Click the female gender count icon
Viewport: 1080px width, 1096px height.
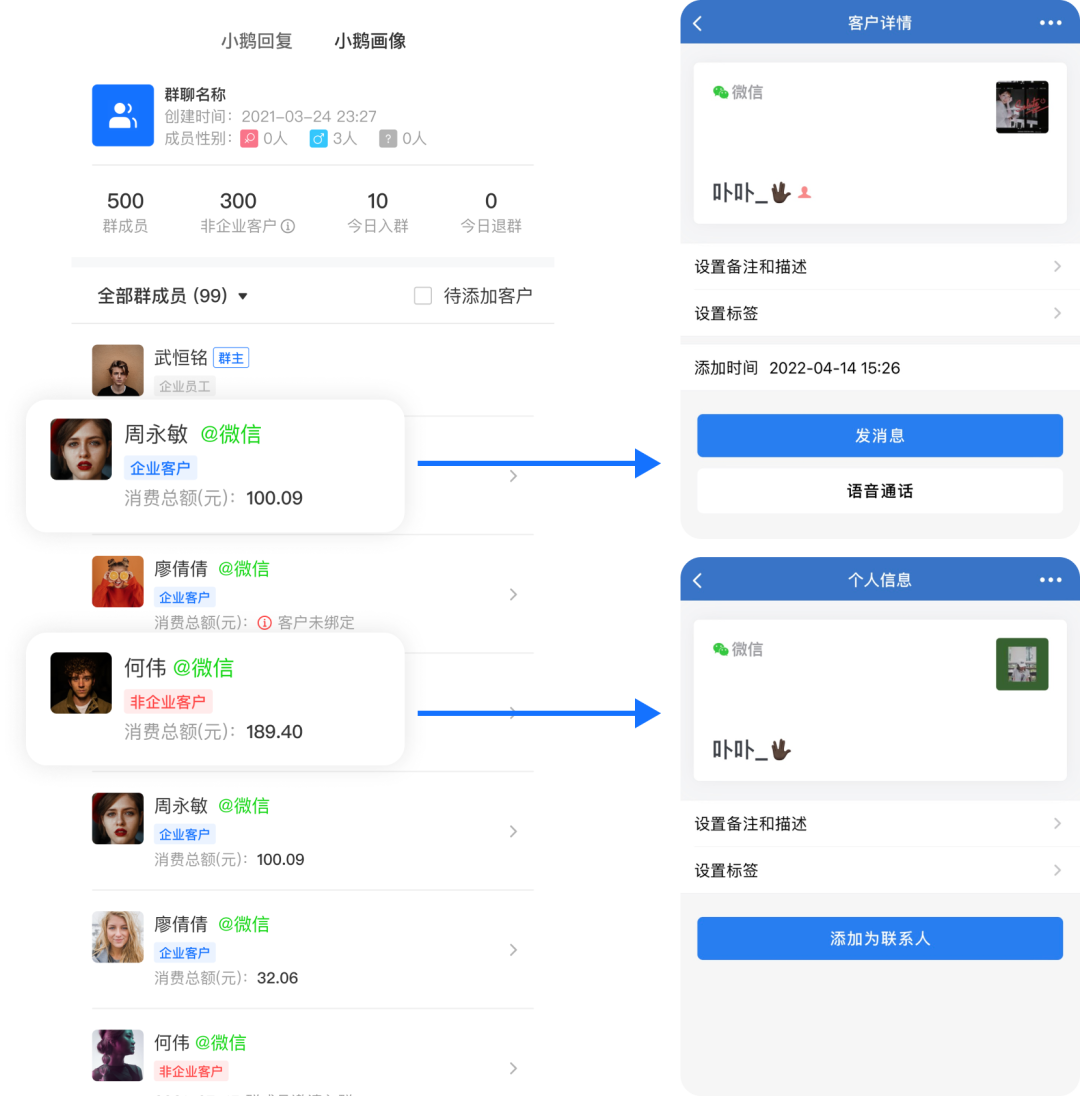click(249, 138)
